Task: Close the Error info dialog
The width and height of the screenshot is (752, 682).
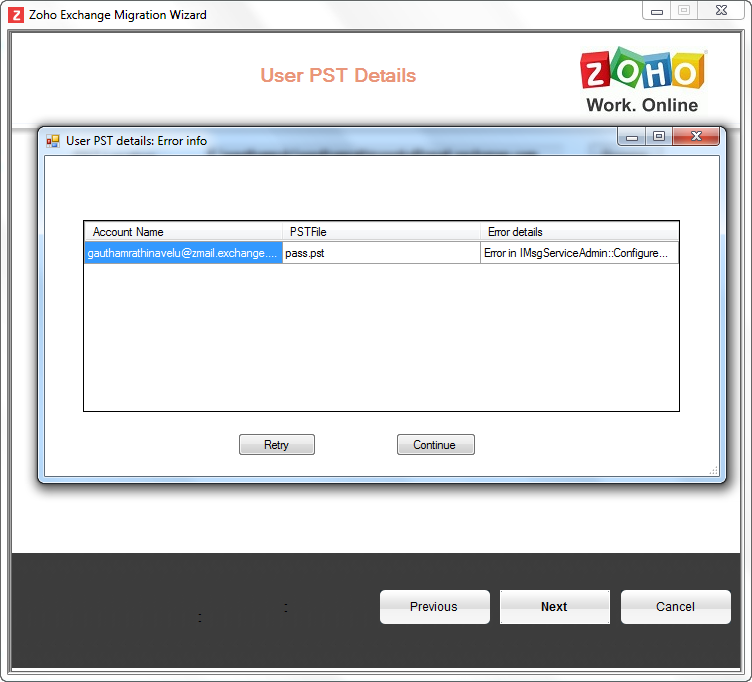Action: 696,136
